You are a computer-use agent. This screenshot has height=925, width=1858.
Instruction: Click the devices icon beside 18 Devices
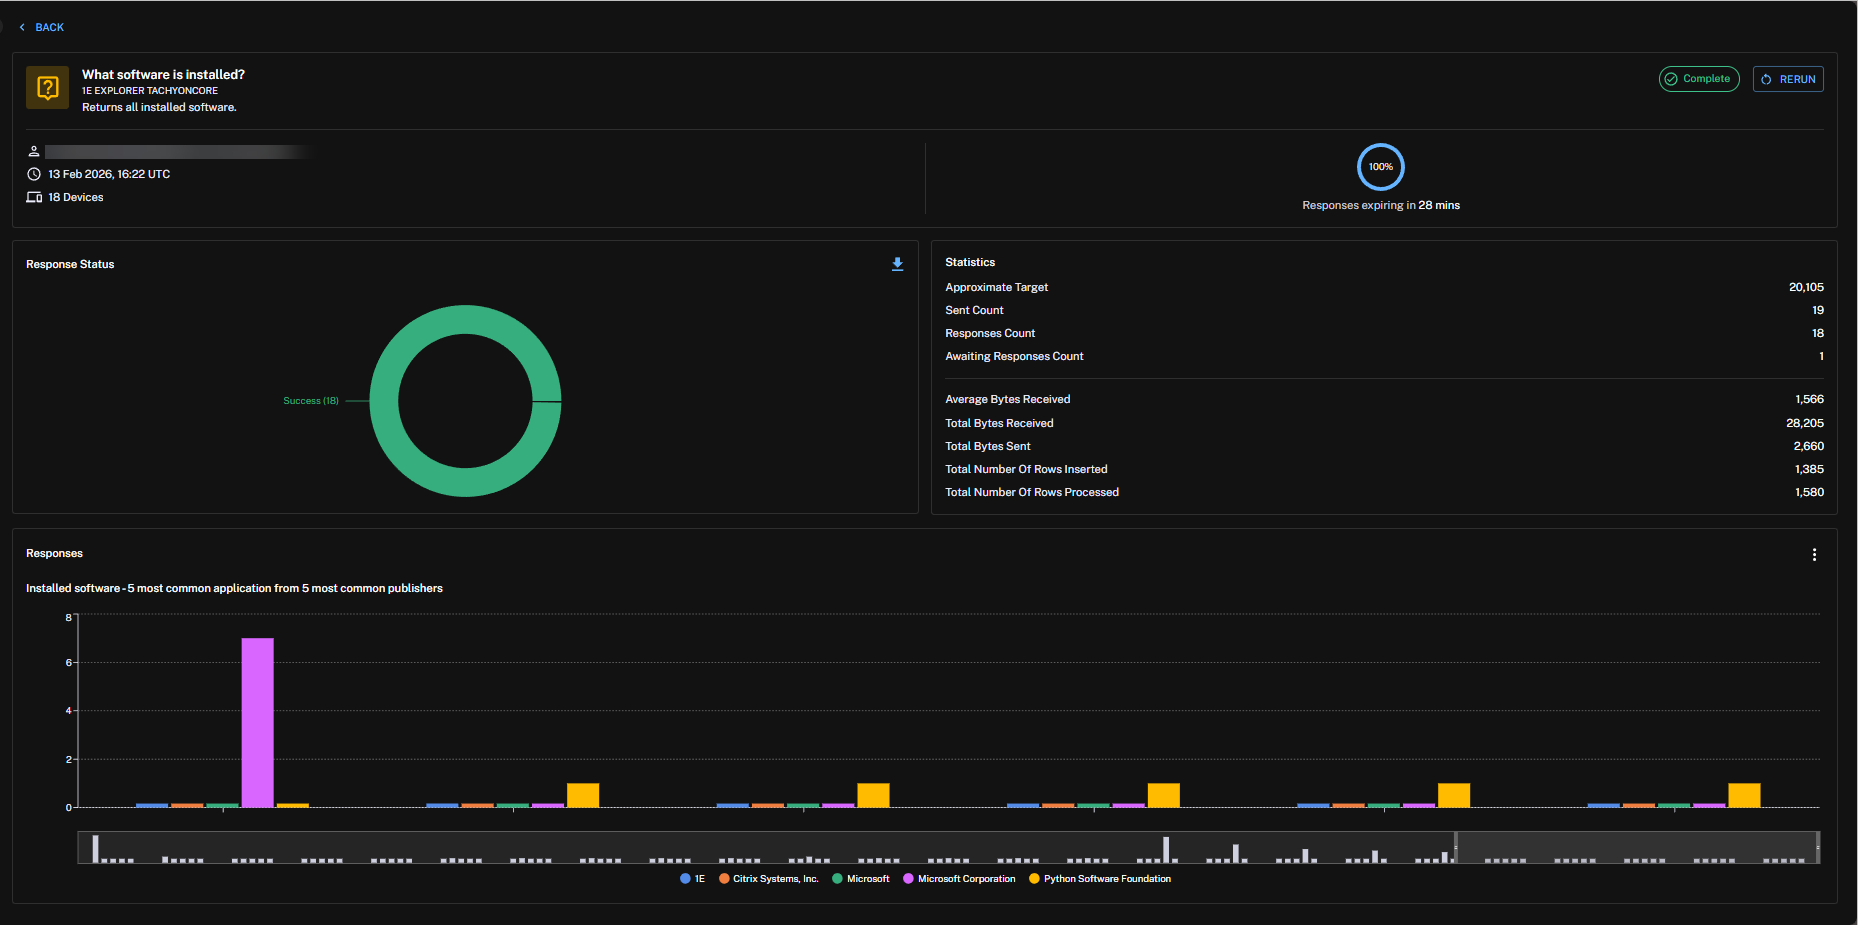click(34, 197)
